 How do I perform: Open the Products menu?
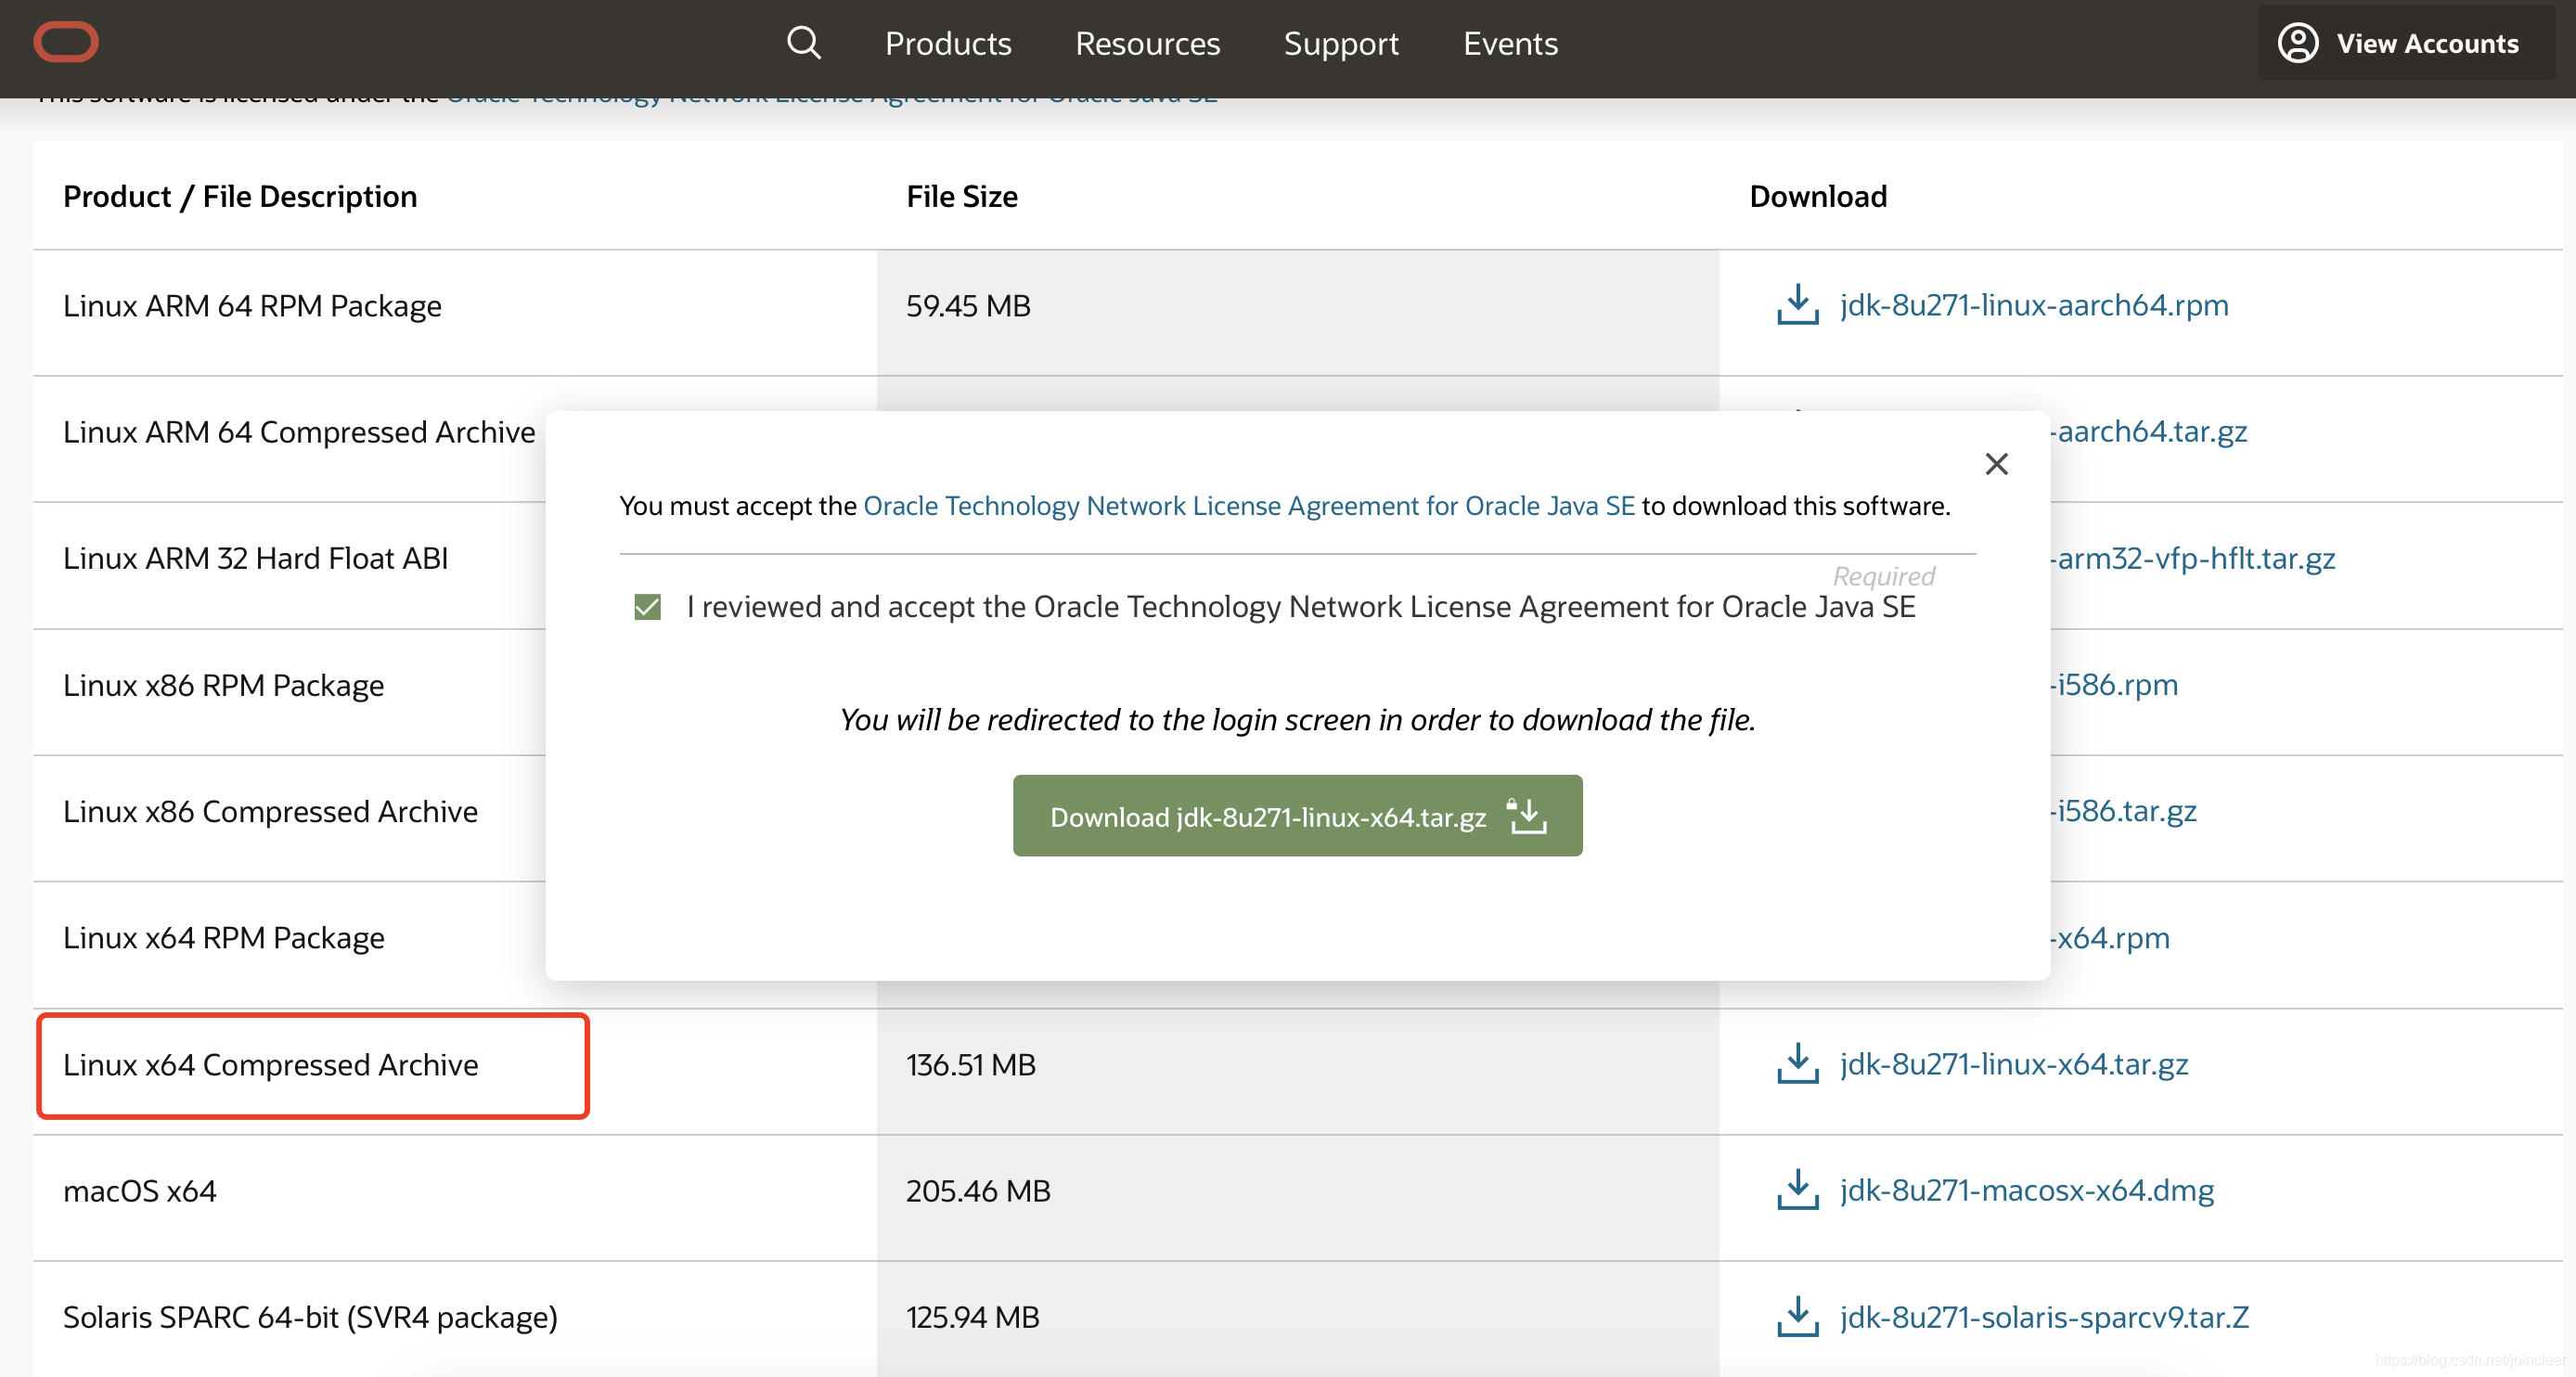tap(948, 43)
